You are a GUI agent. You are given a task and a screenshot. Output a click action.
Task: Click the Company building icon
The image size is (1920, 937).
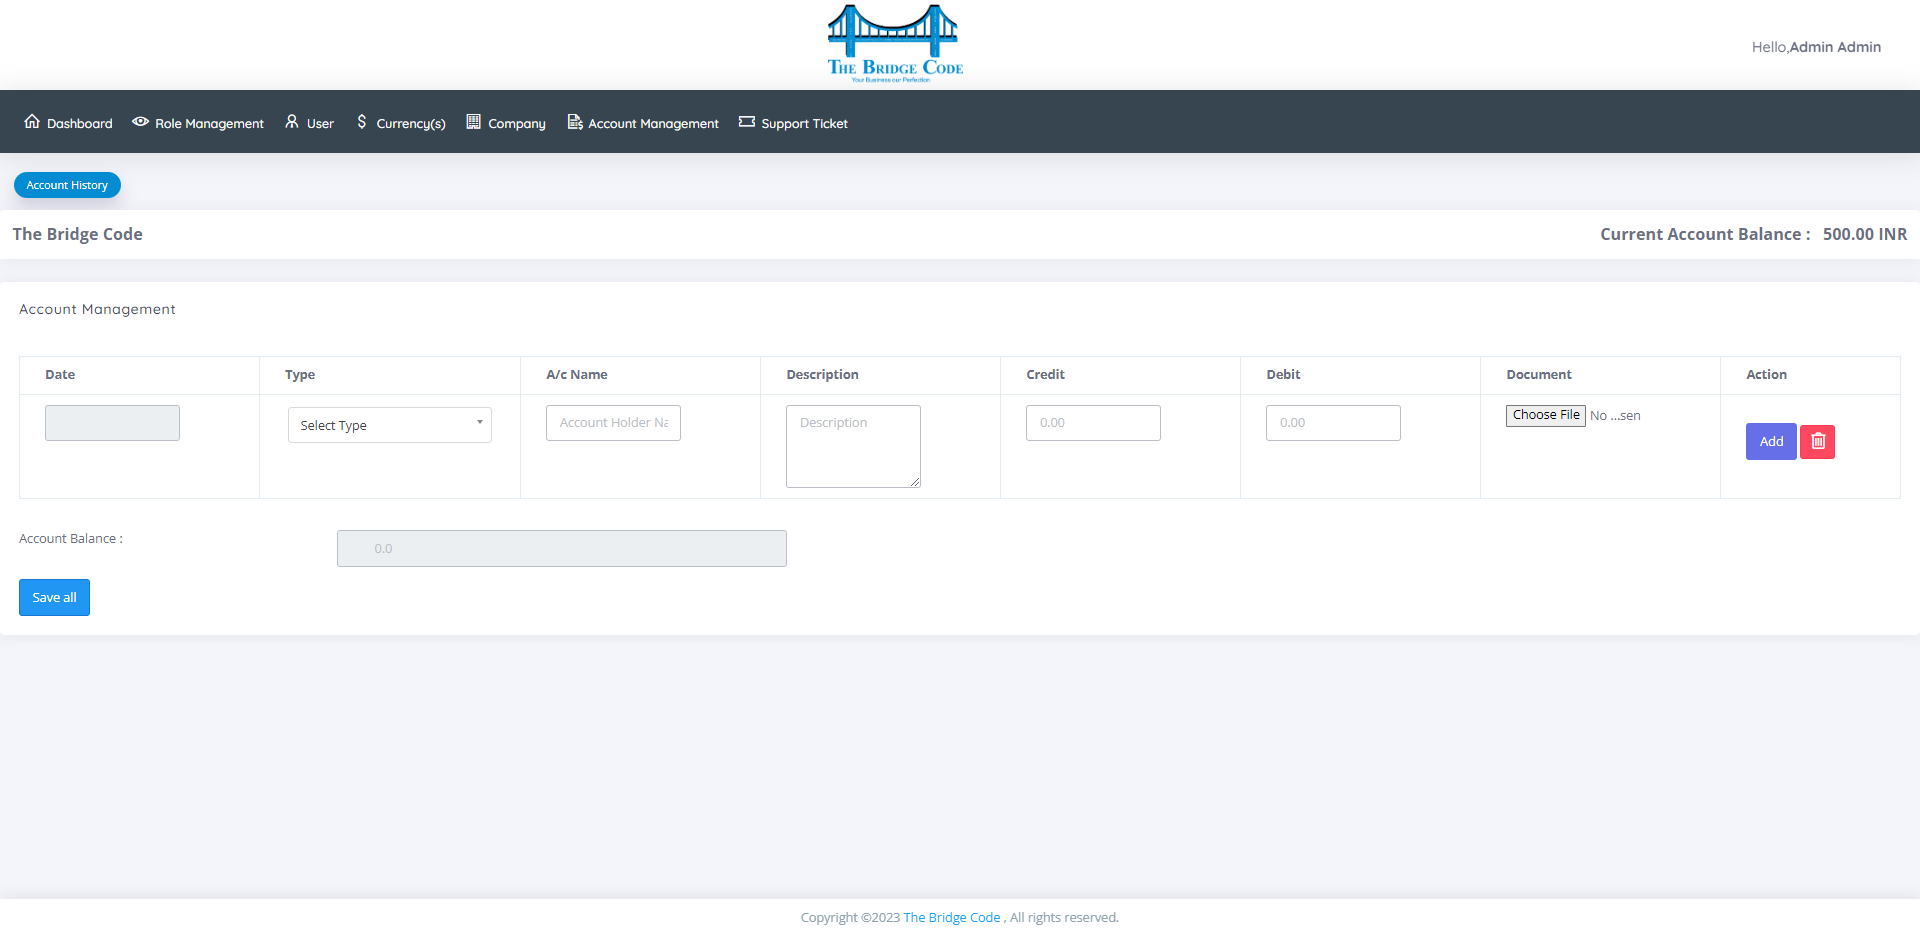point(474,121)
